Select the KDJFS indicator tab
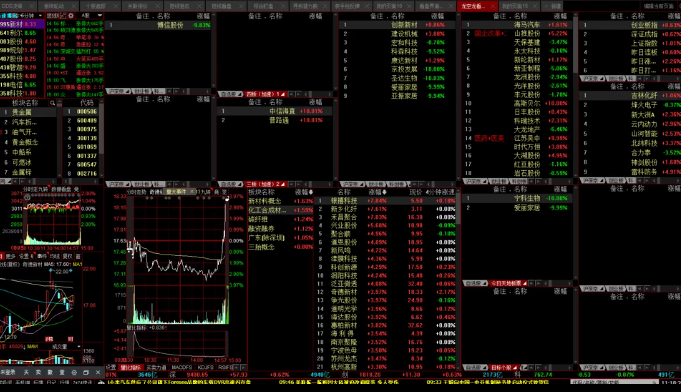This screenshot has height=392, width=681. [205, 367]
